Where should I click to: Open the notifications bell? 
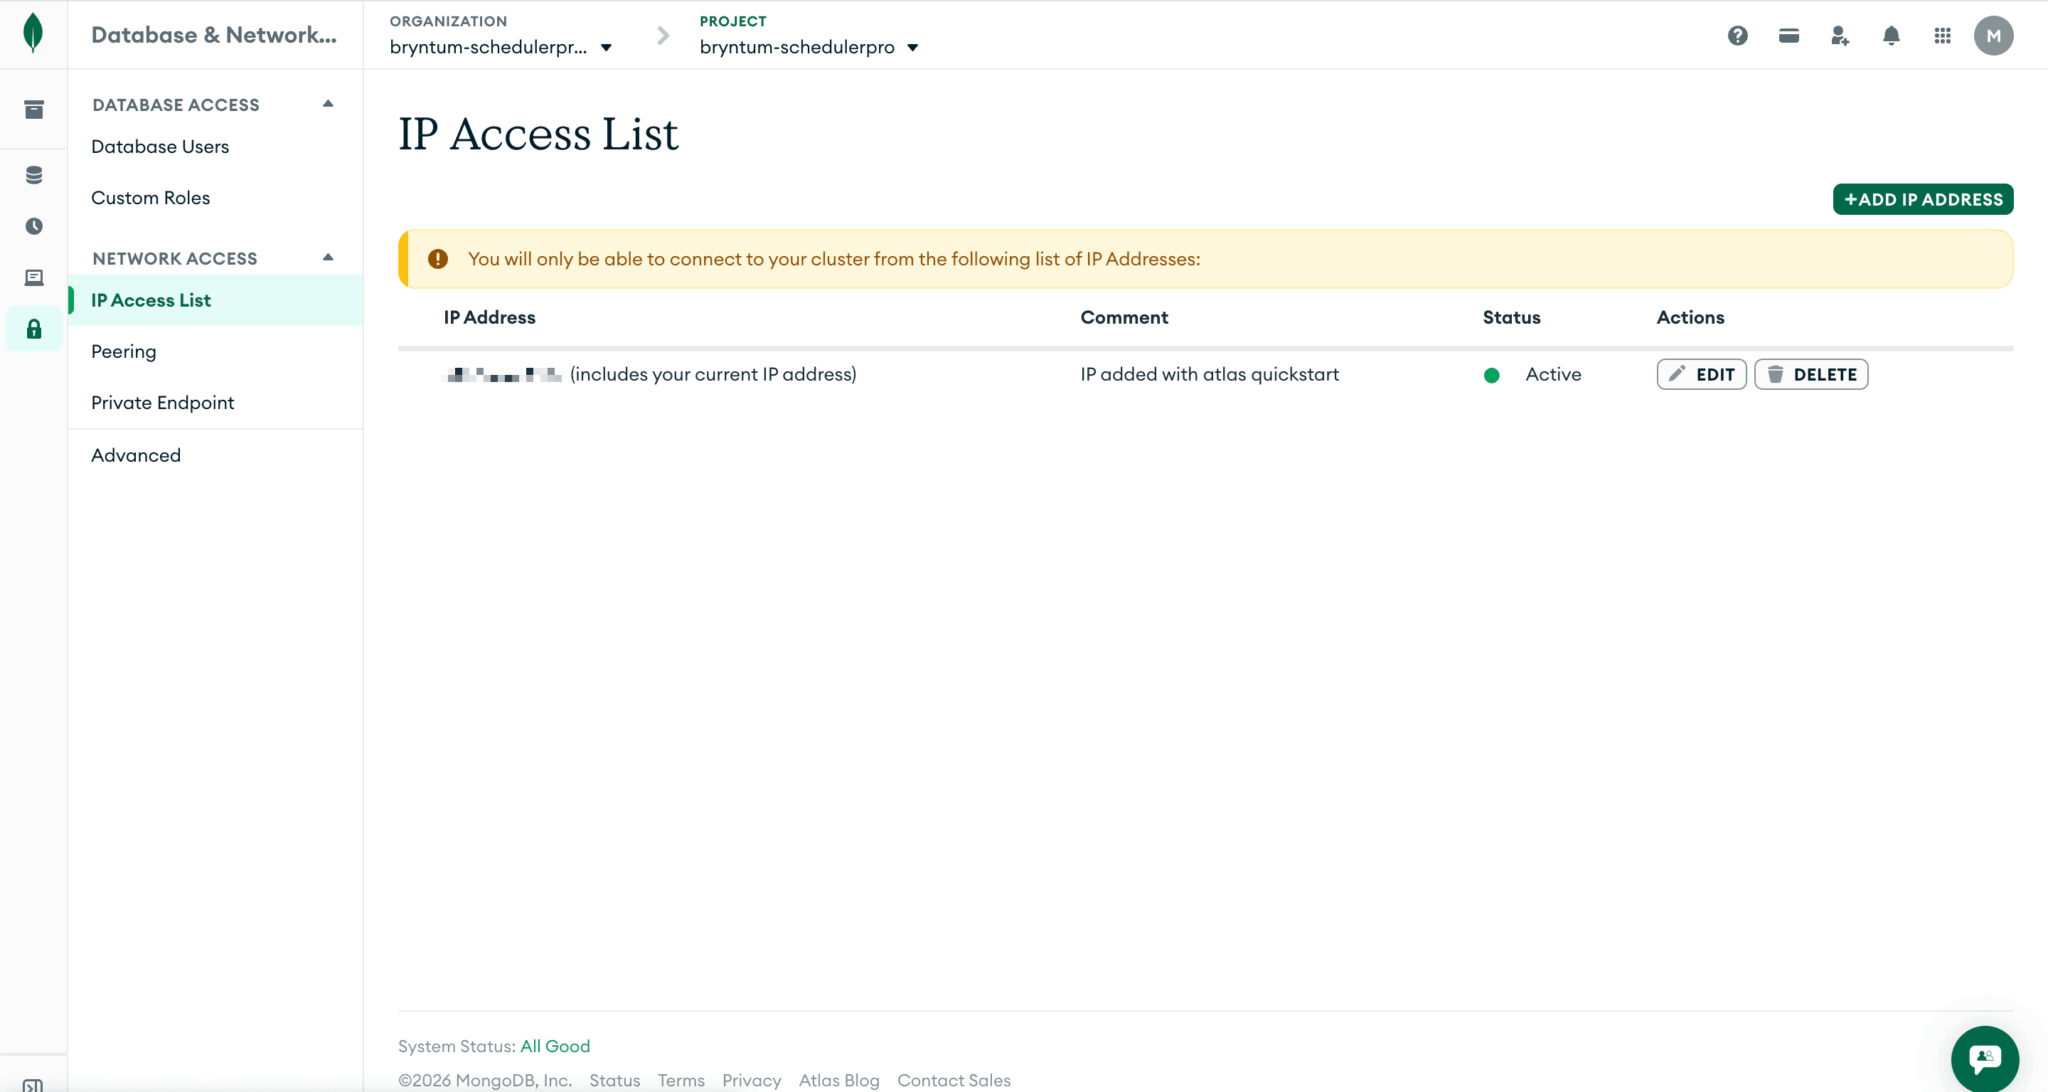click(x=1891, y=35)
